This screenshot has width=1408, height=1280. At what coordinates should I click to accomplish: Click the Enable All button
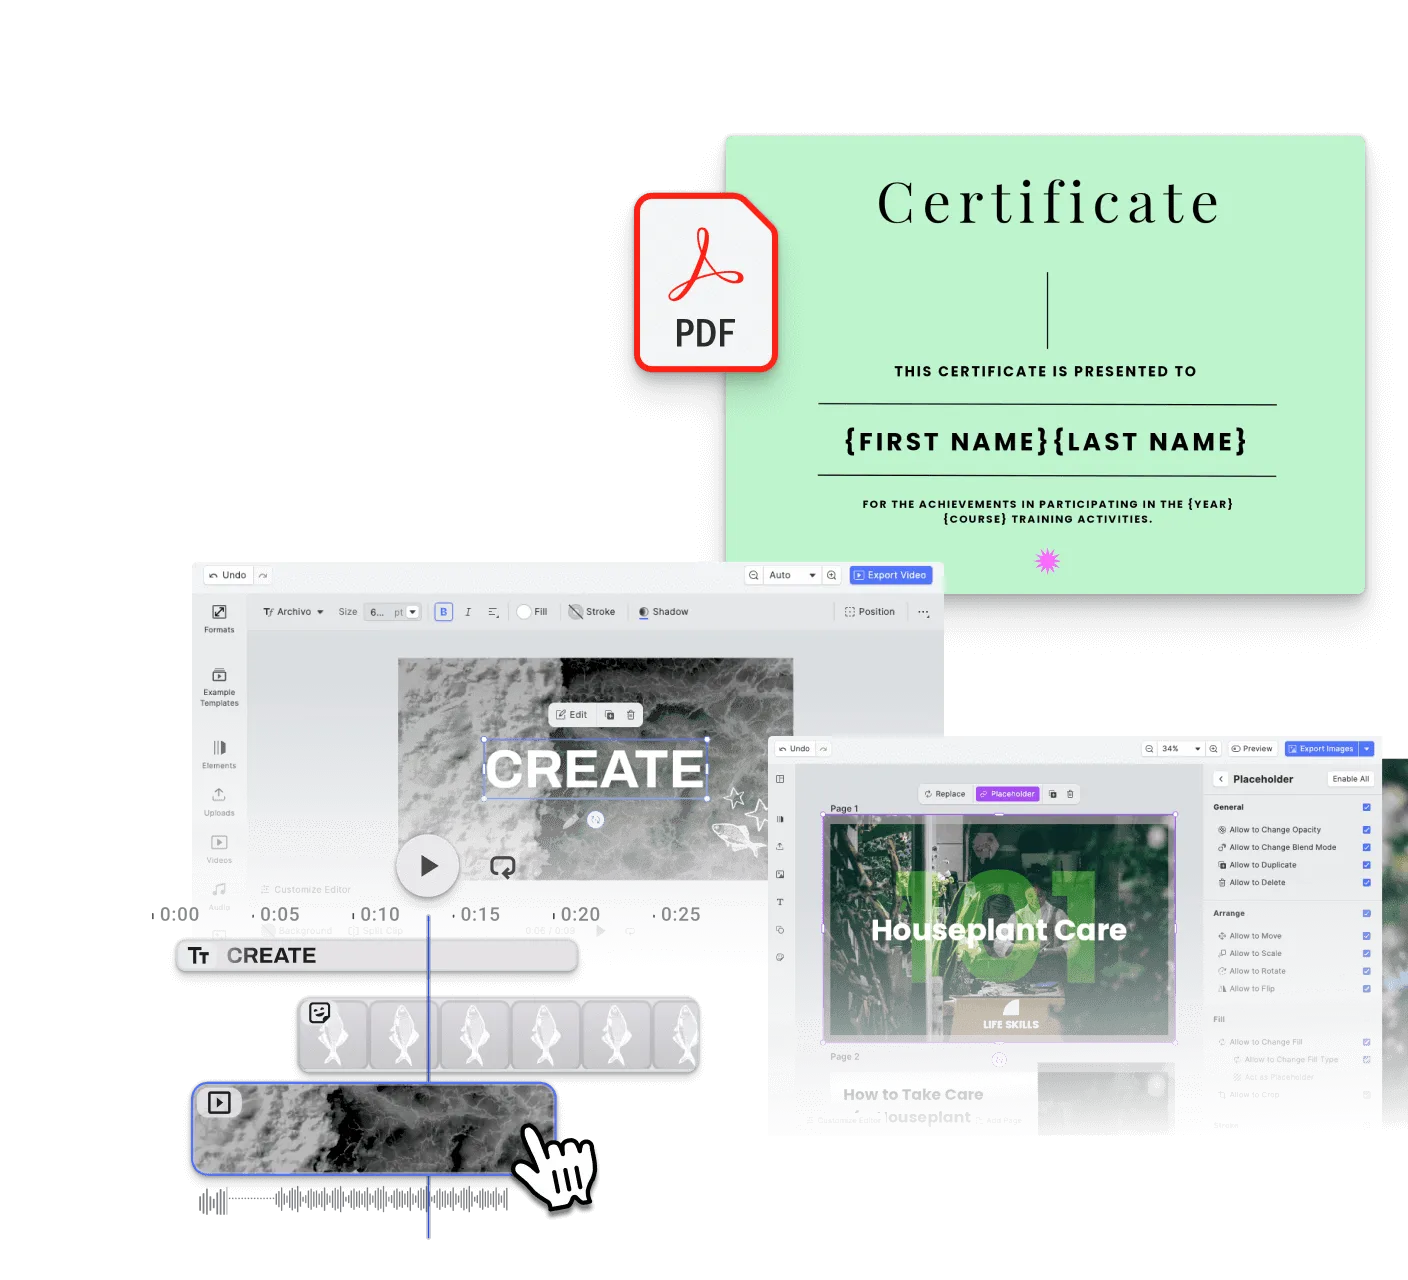tap(1351, 779)
